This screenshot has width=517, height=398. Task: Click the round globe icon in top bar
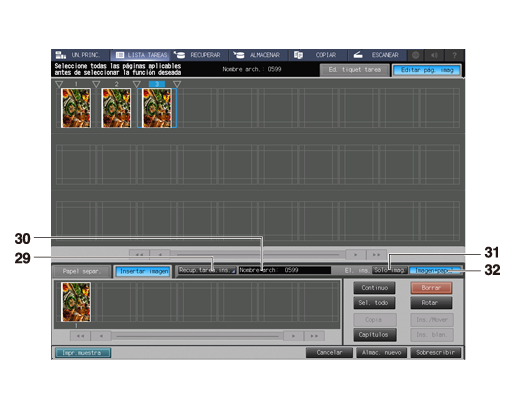click(x=415, y=55)
